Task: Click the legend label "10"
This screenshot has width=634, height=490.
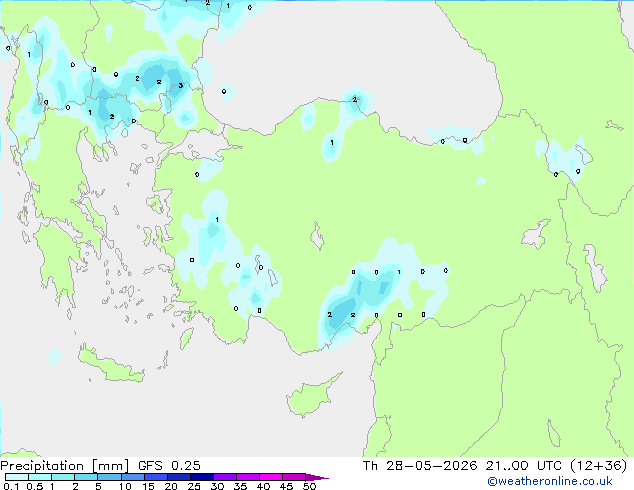Action: (x=125, y=486)
